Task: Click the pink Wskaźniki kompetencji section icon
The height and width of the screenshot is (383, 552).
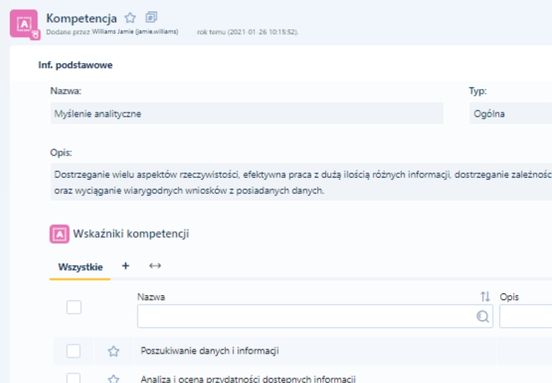Action: click(59, 234)
